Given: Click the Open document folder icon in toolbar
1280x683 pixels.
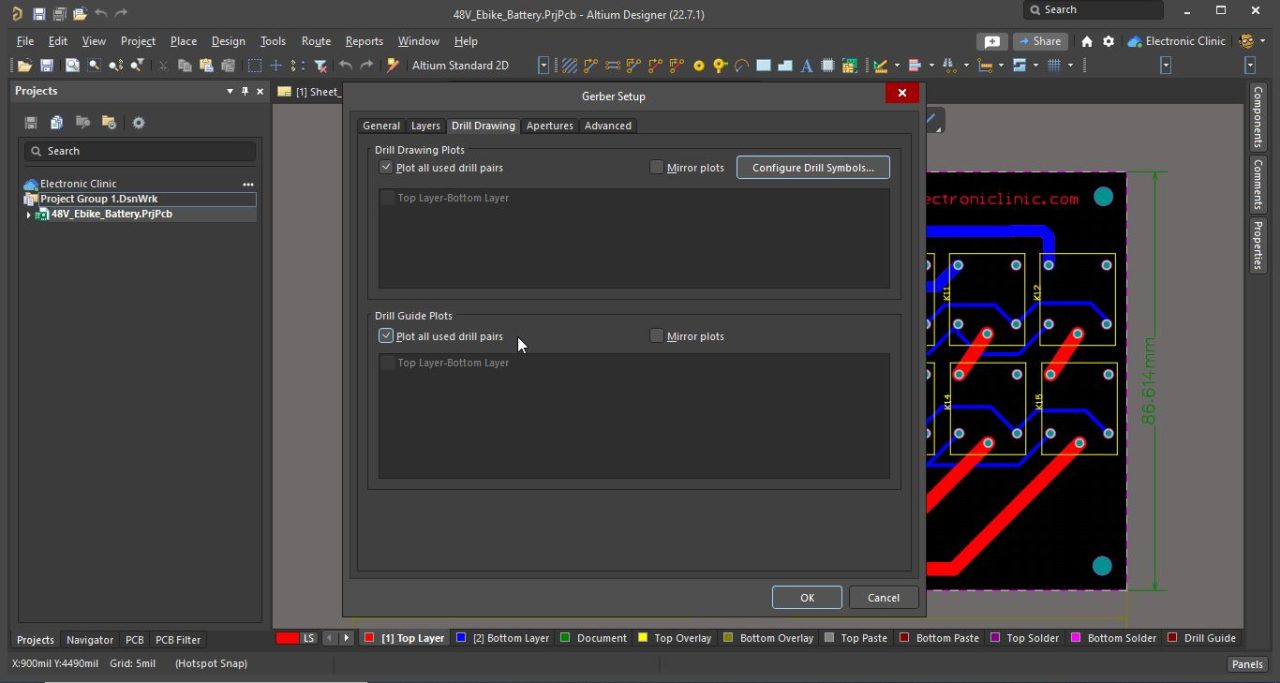Looking at the screenshot, I should [24, 65].
